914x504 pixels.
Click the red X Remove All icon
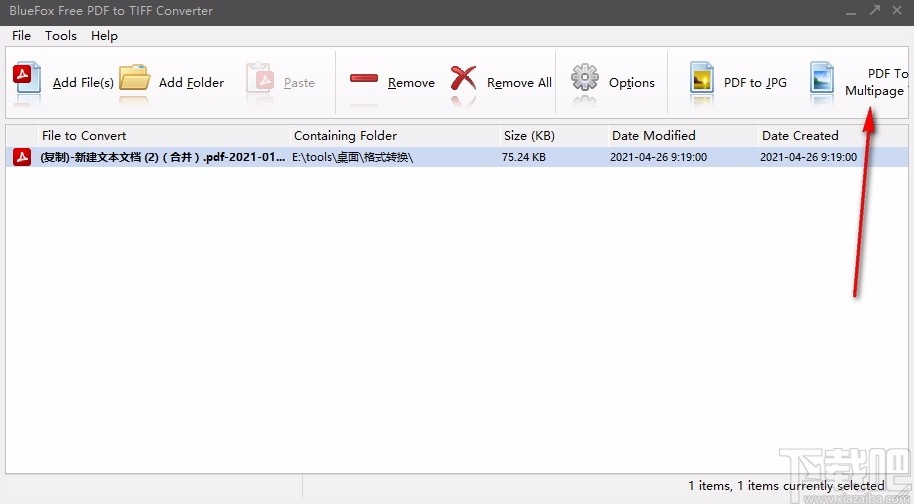[463, 78]
